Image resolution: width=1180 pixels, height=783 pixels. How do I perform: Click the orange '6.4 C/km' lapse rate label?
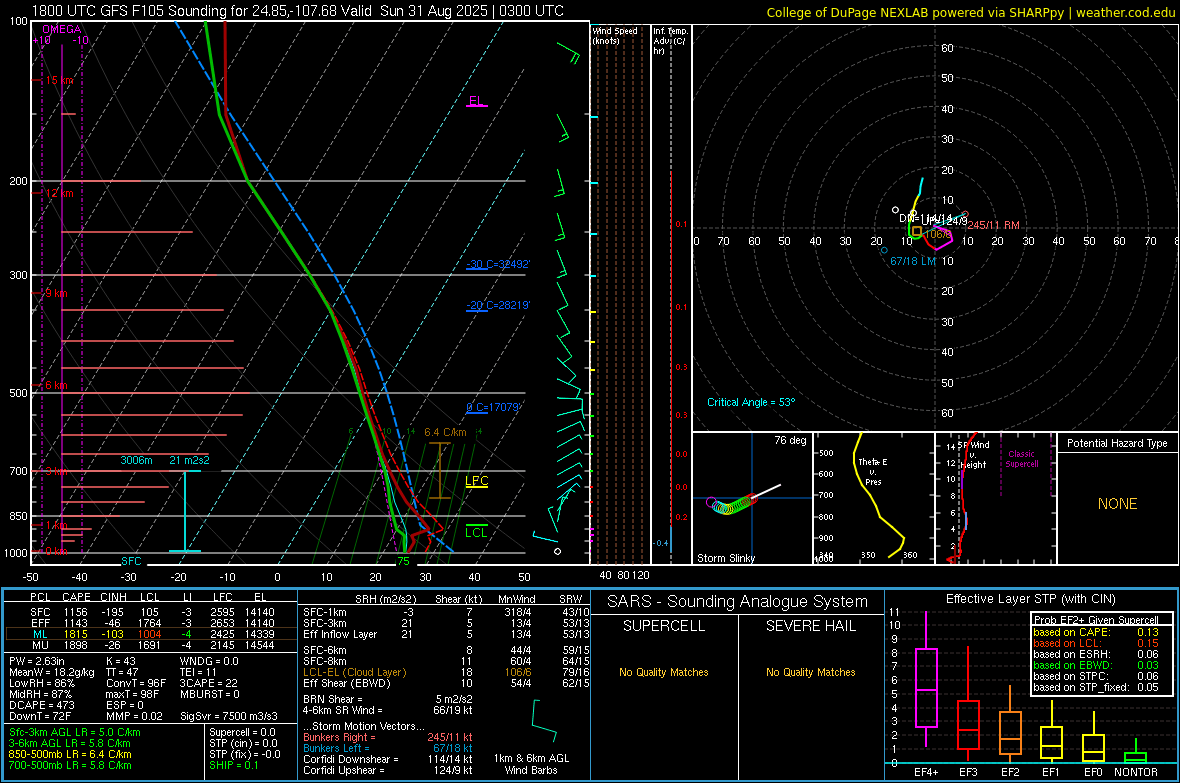(445, 432)
